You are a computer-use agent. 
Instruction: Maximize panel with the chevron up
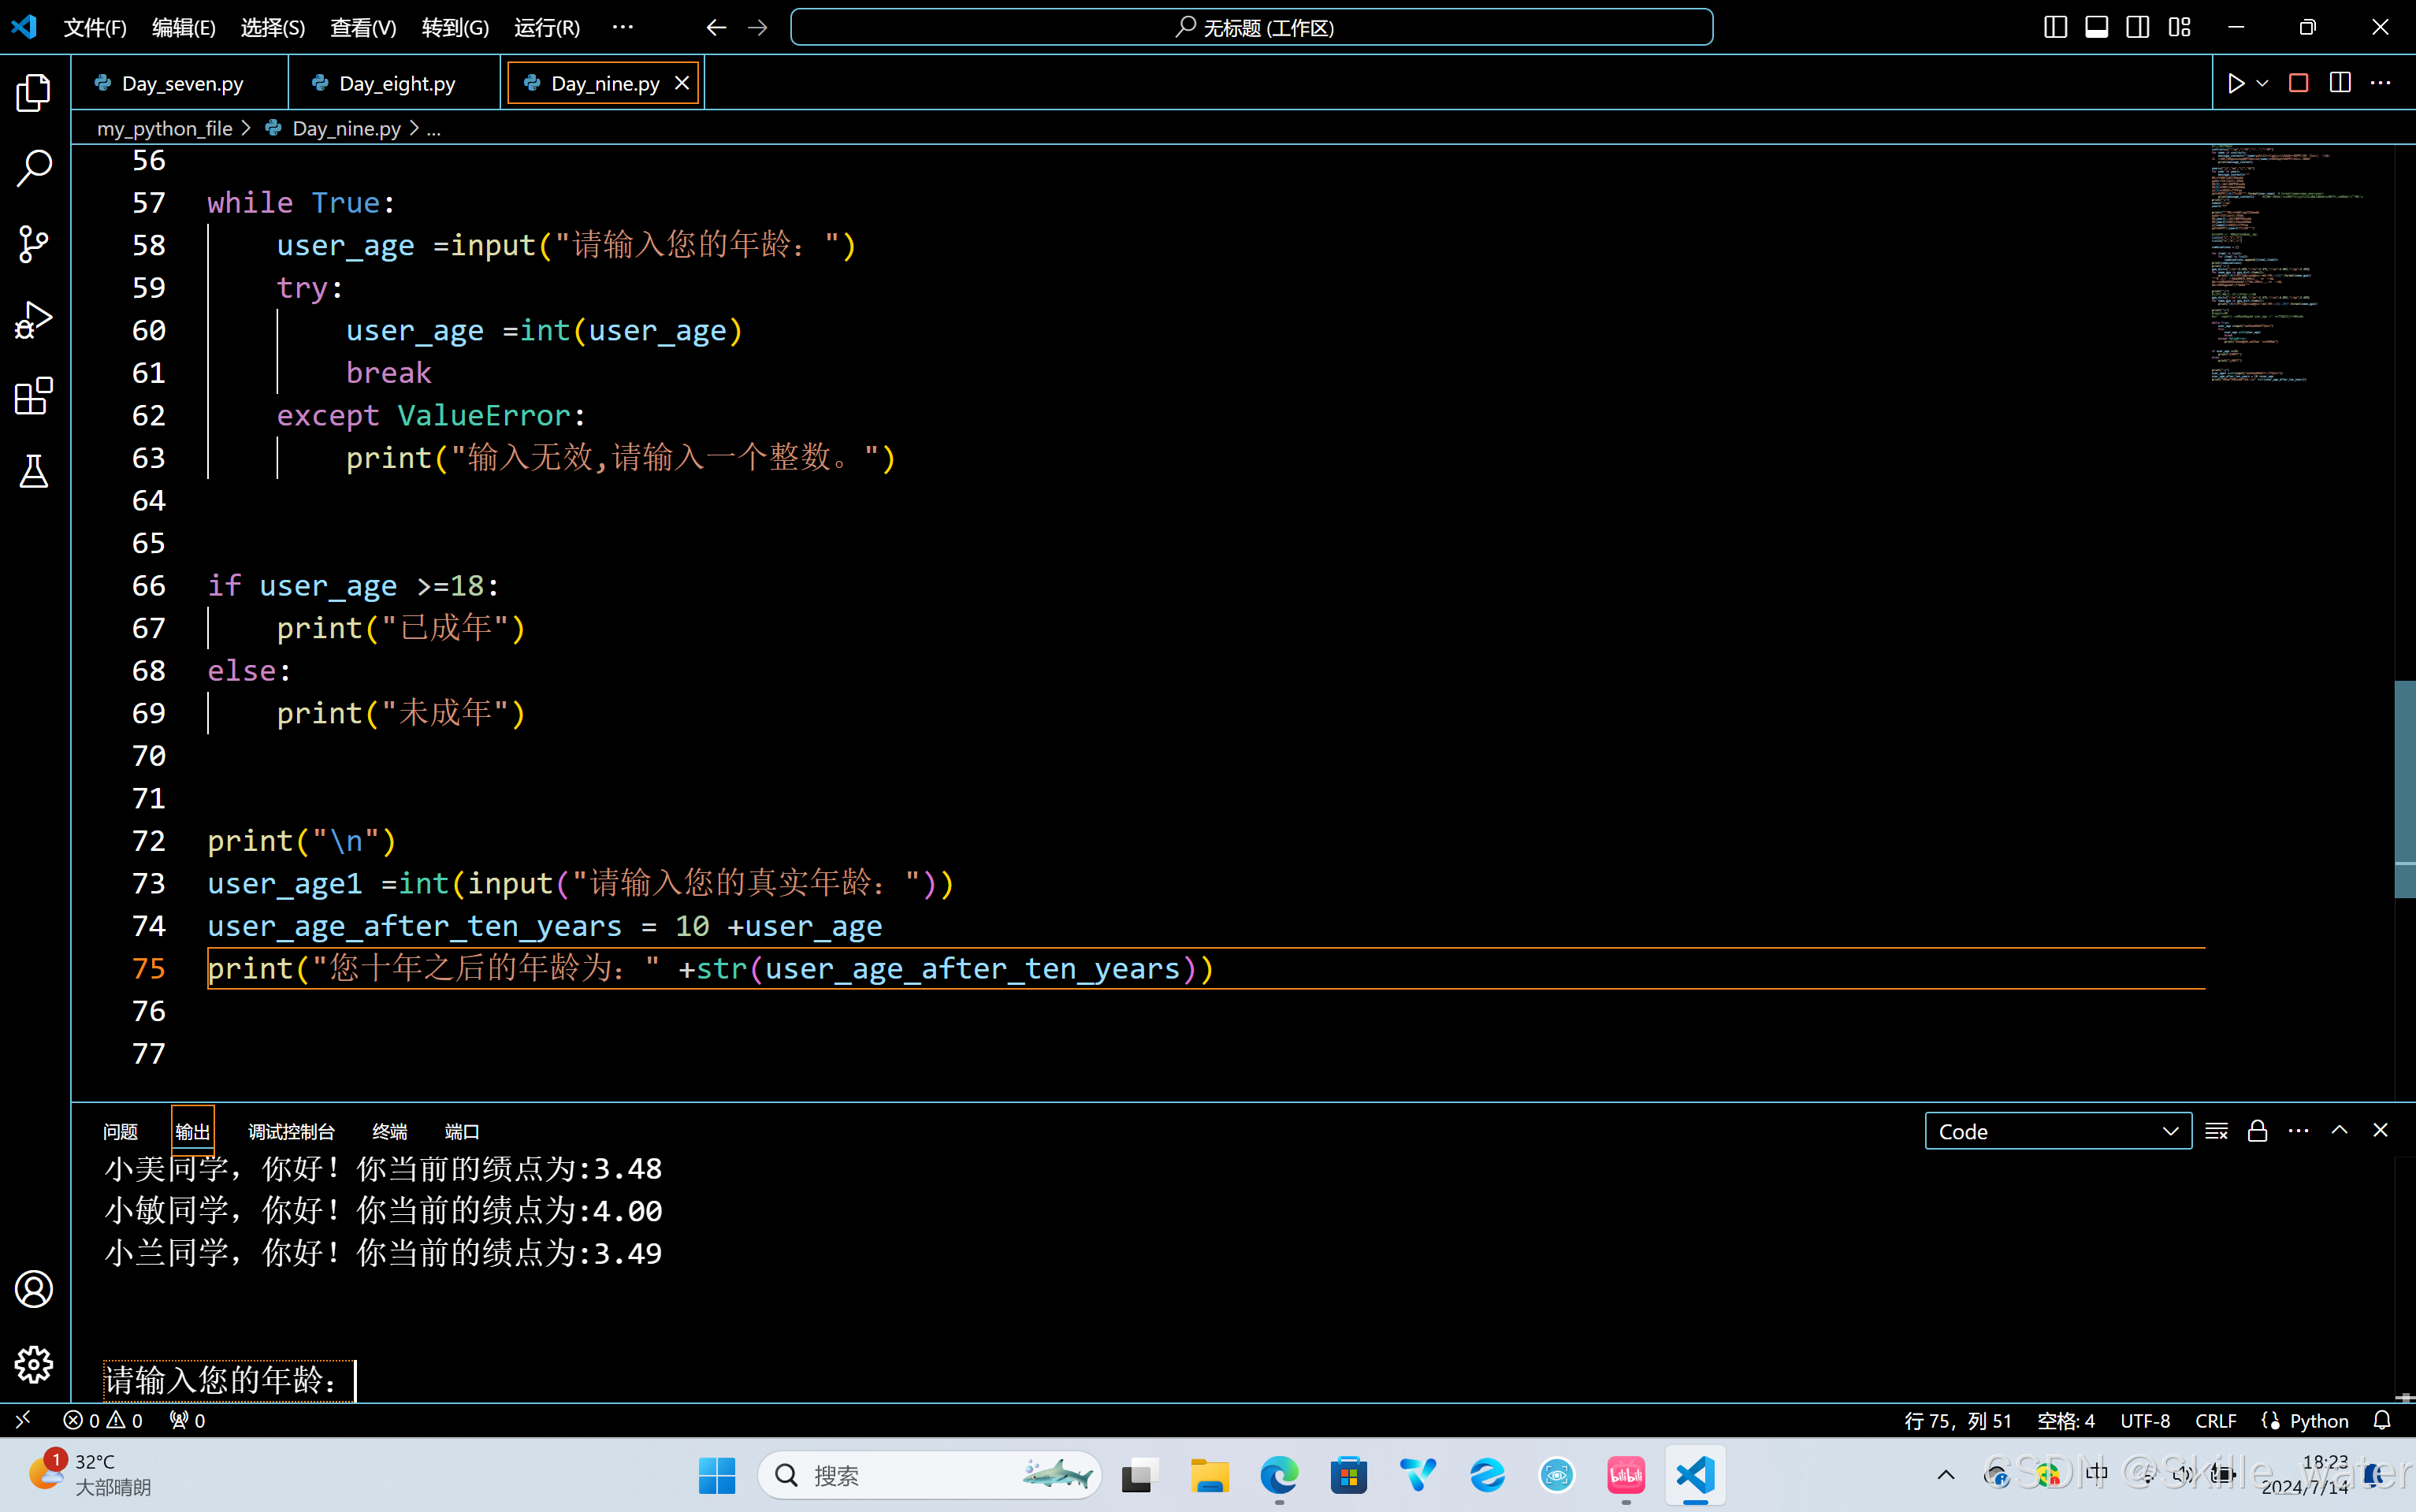[x=2339, y=1130]
